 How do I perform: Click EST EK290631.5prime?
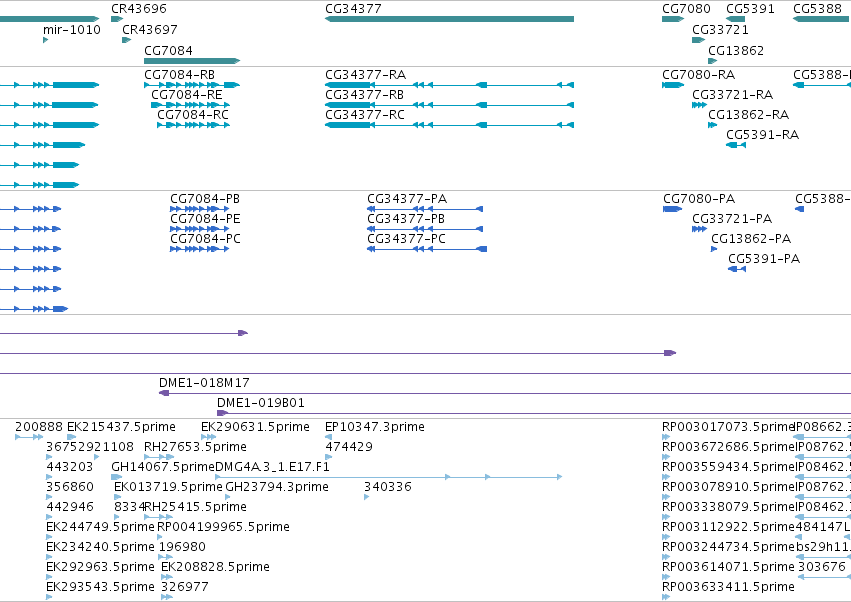pos(255,427)
